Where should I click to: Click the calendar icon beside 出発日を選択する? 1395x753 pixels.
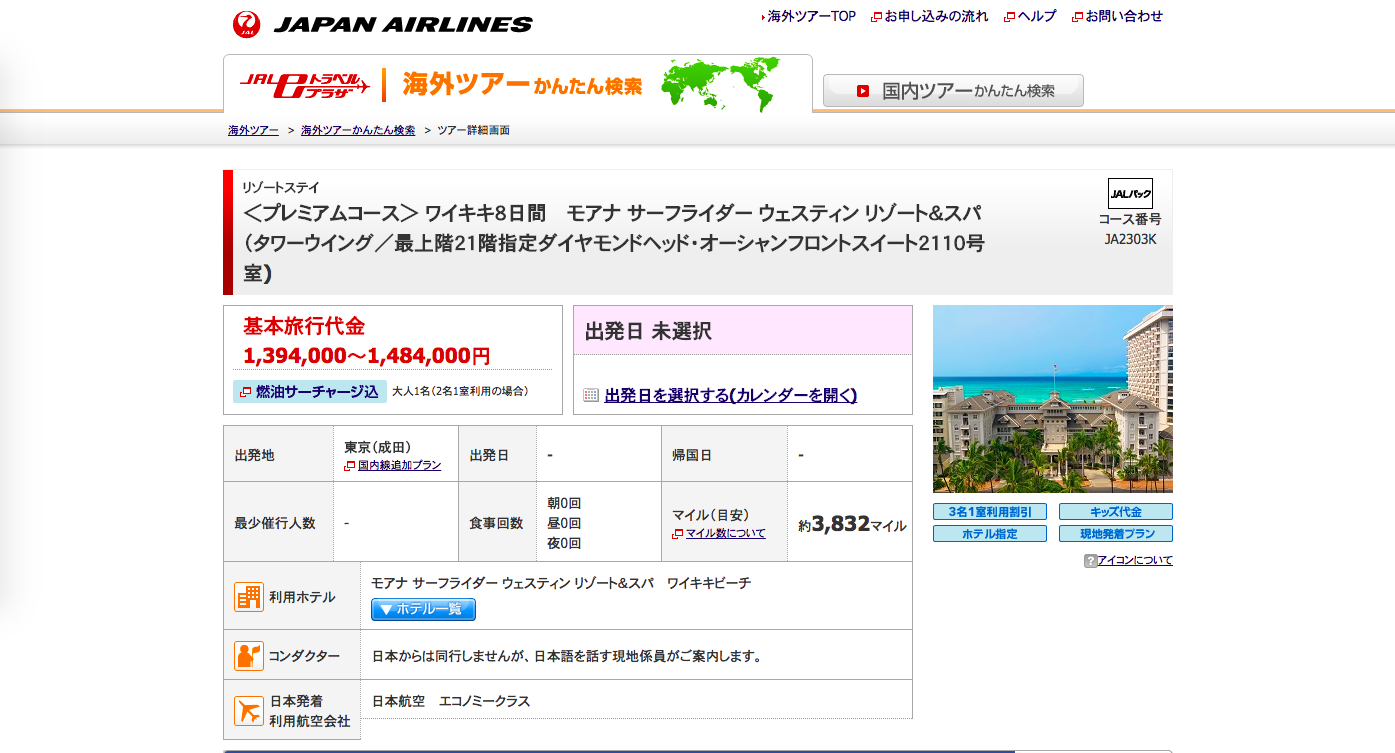coord(591,395)
